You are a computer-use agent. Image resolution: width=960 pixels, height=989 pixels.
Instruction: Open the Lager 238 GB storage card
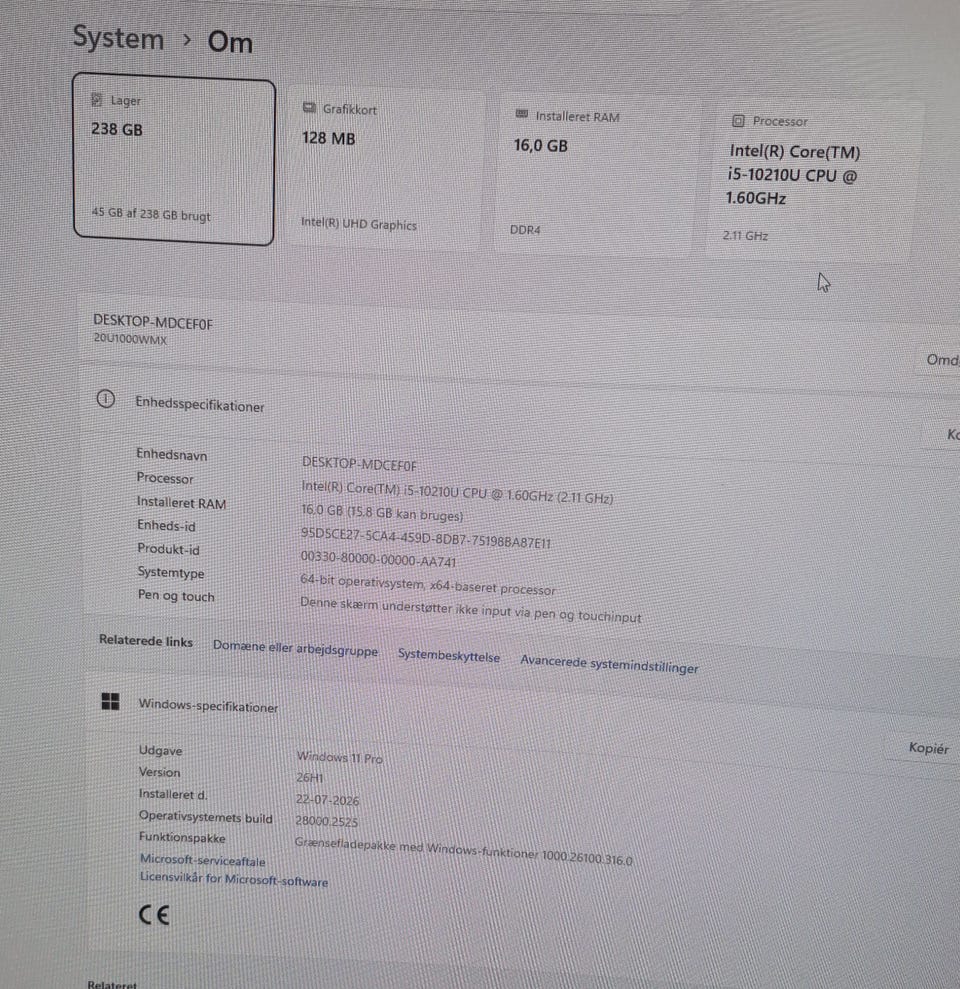[174, 160]
